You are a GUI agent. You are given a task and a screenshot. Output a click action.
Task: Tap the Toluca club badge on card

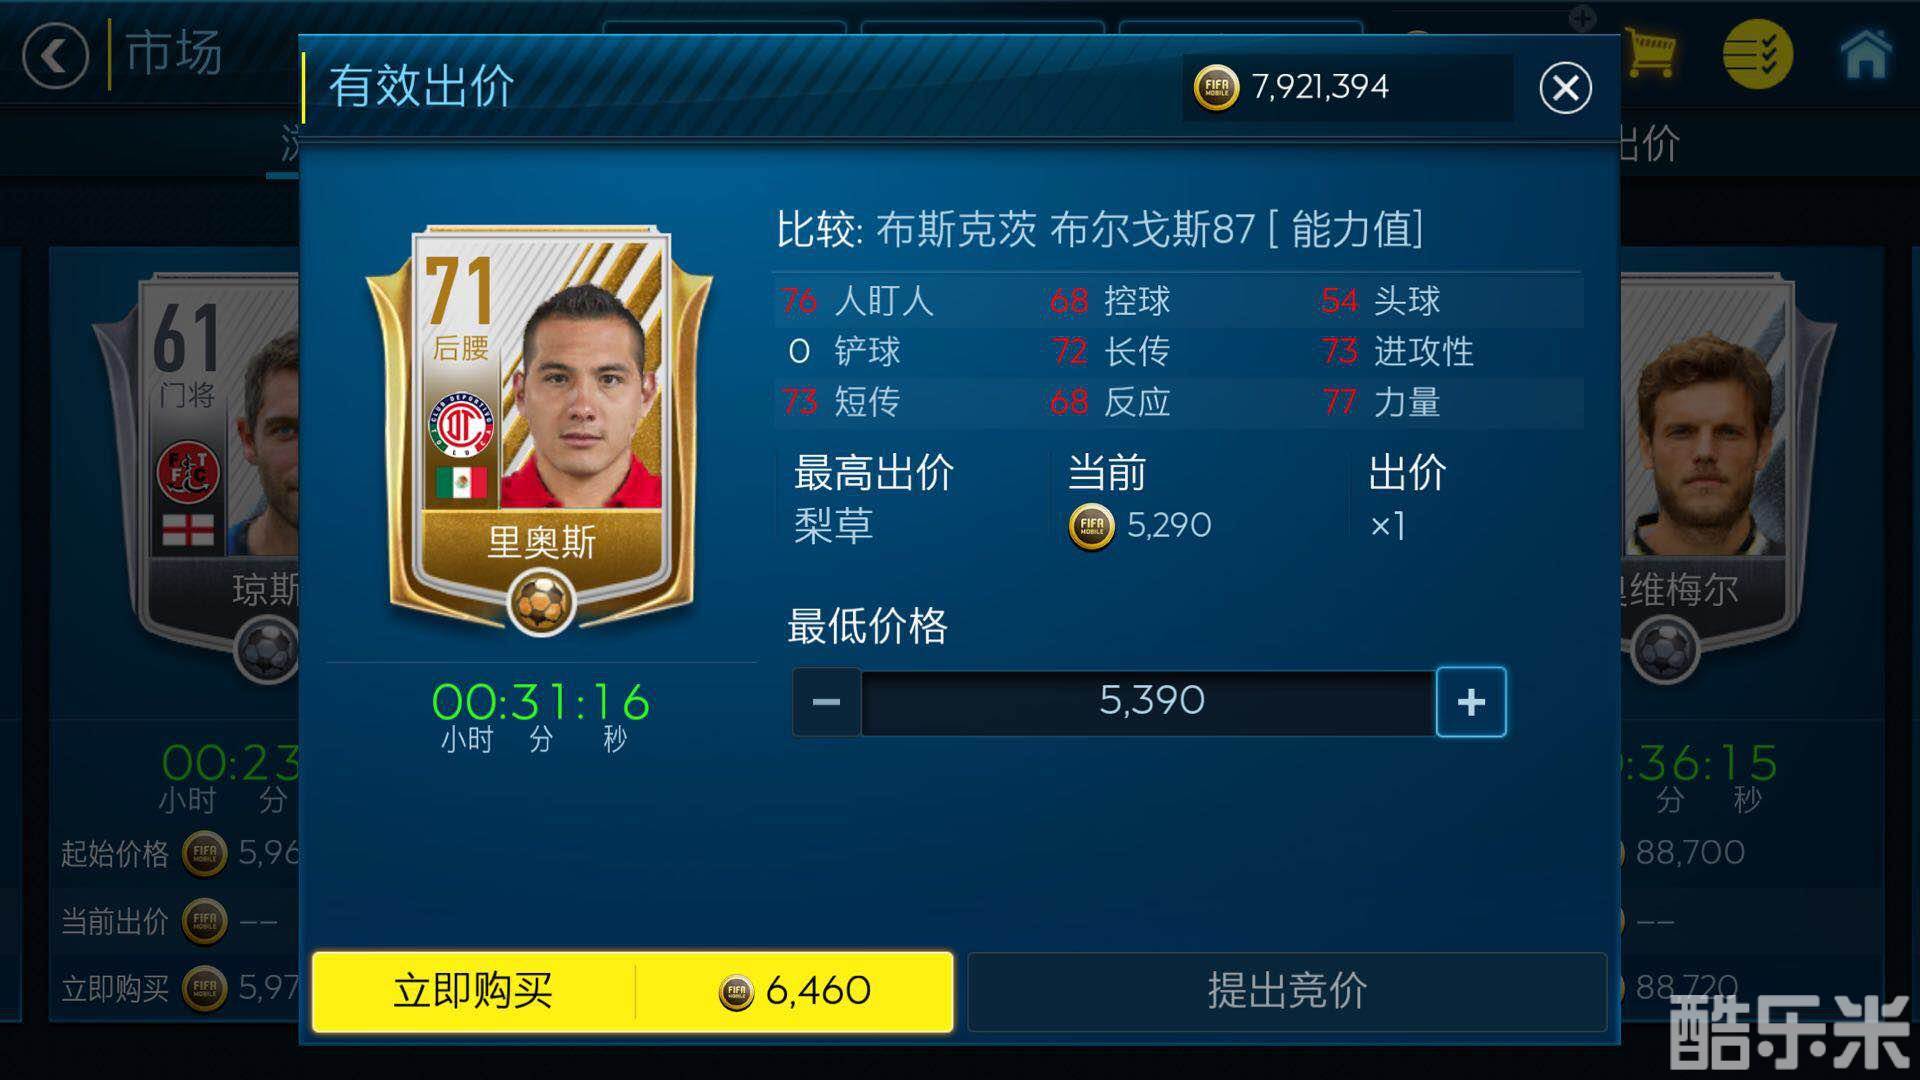click(x=461, y=425)
